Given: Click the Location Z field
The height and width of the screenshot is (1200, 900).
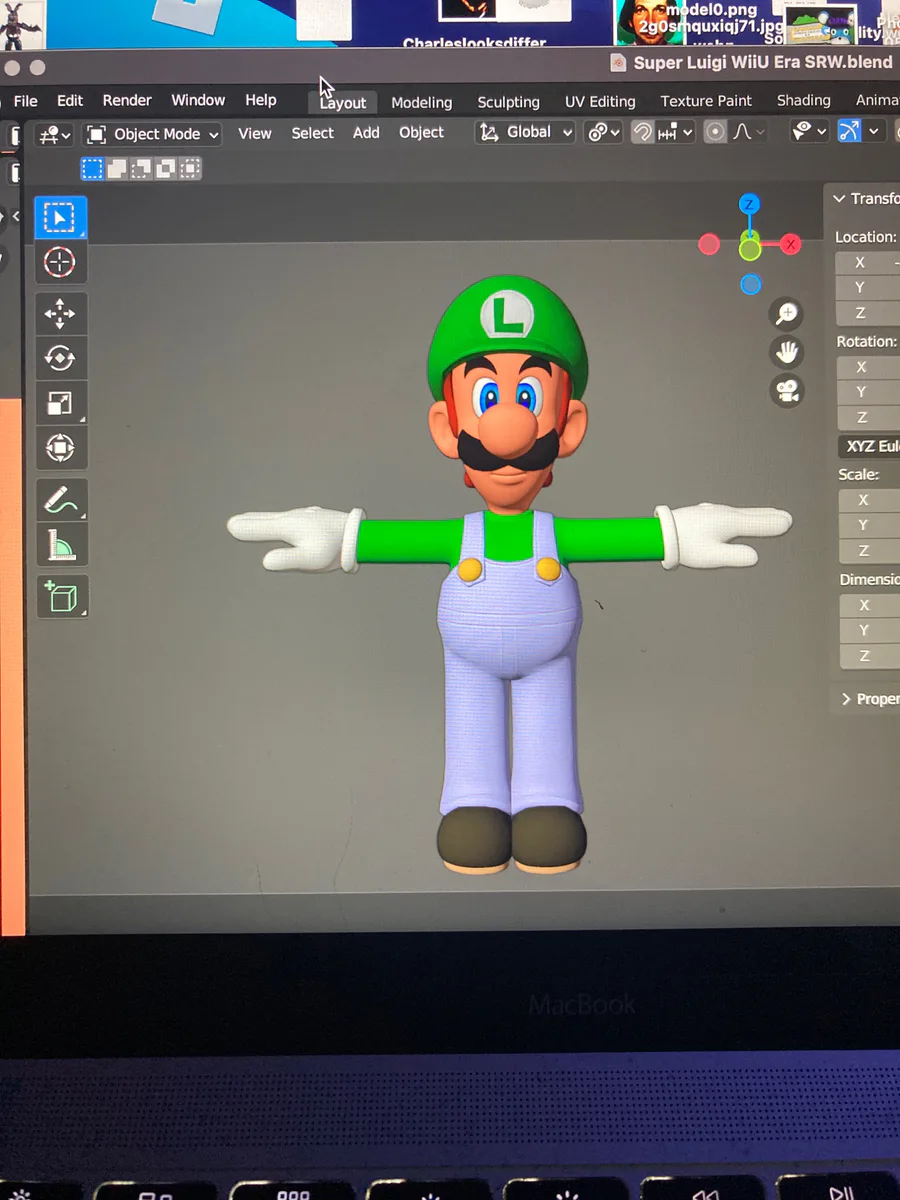Looking at the screenshot, I should tap(868, 313).
